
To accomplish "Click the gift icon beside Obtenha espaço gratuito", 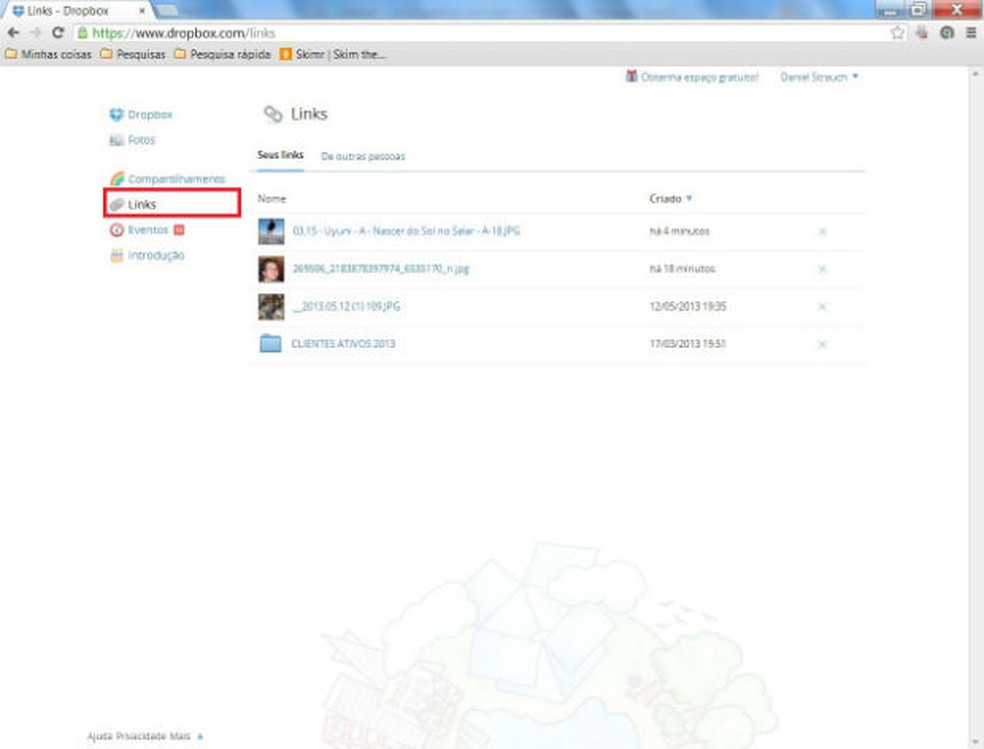I will (631, 77).
